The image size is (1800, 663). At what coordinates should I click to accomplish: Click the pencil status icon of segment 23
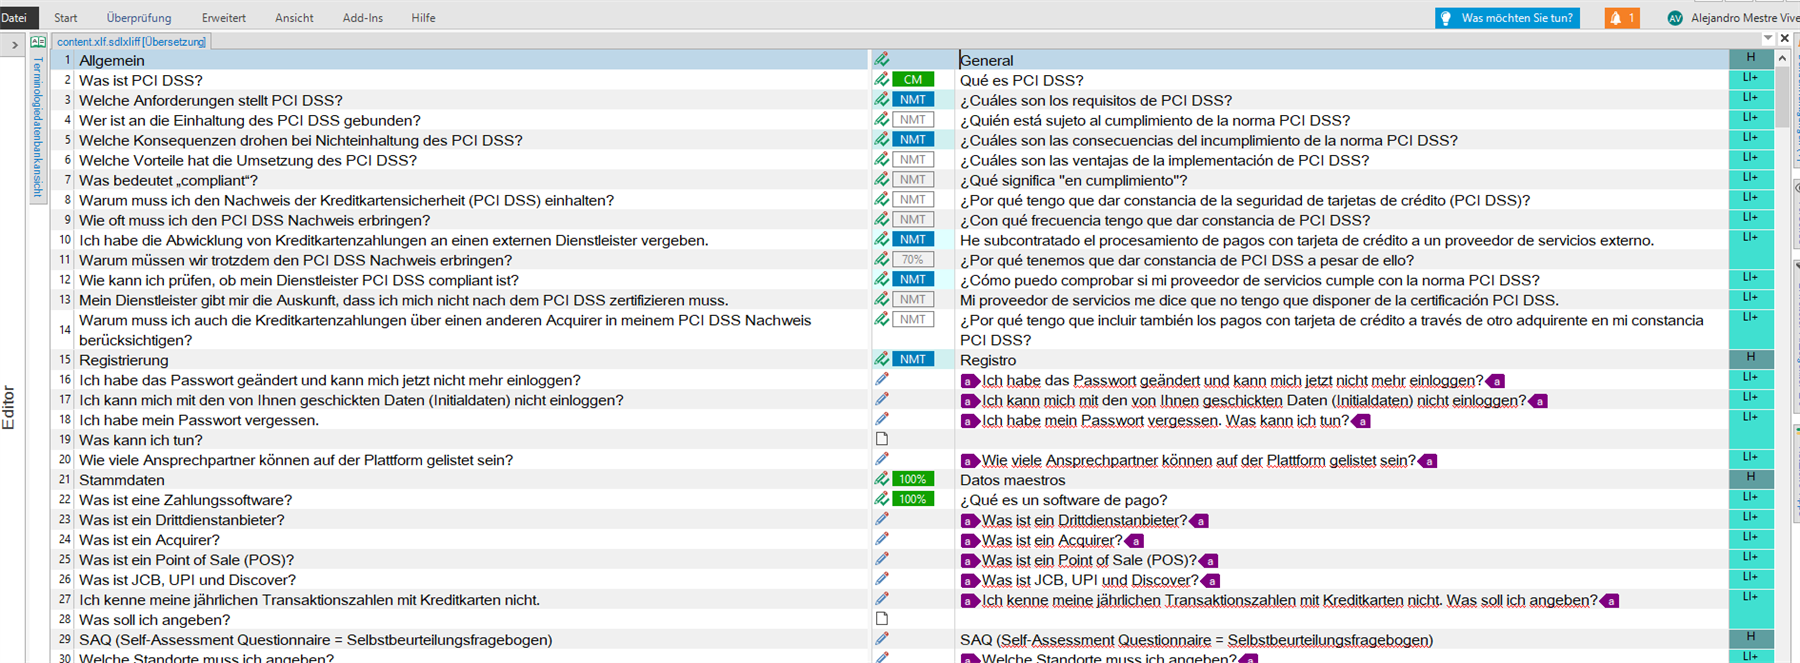click(882, 519)
